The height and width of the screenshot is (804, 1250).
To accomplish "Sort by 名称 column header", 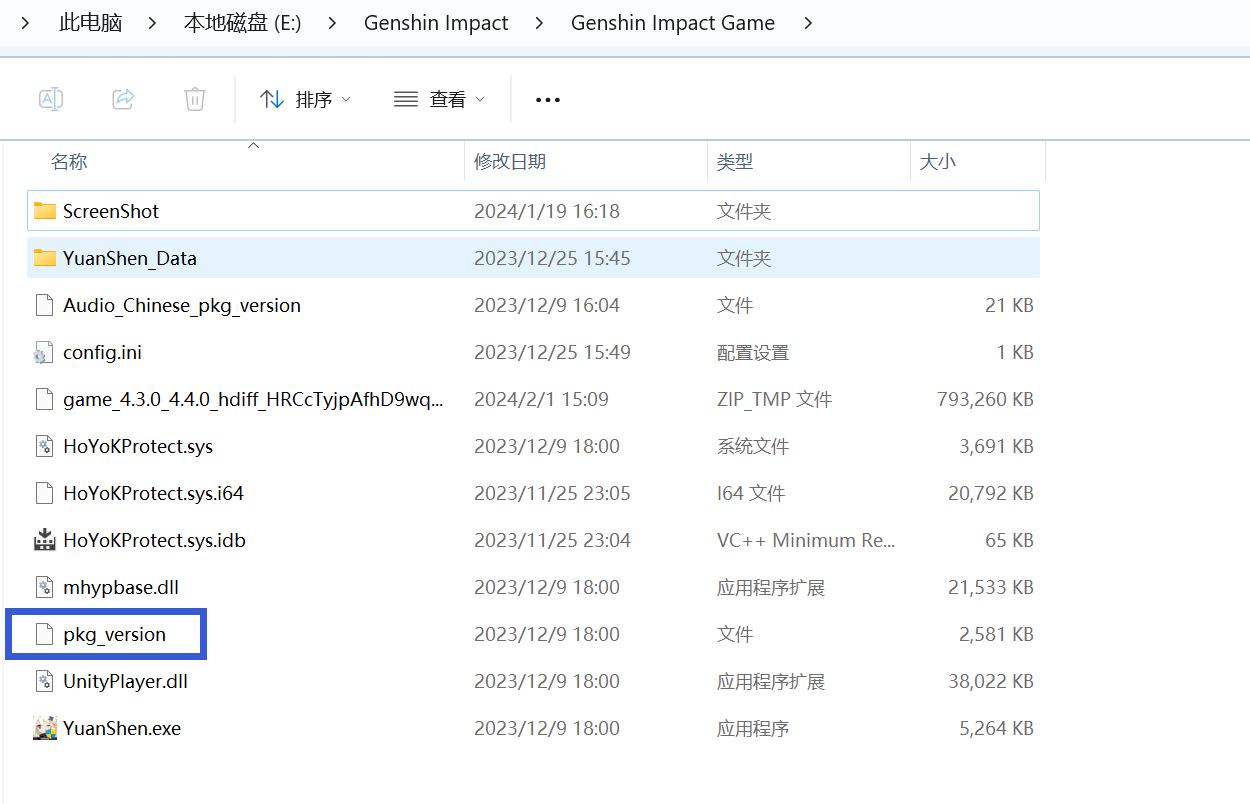I will click(x=70, y=162).
